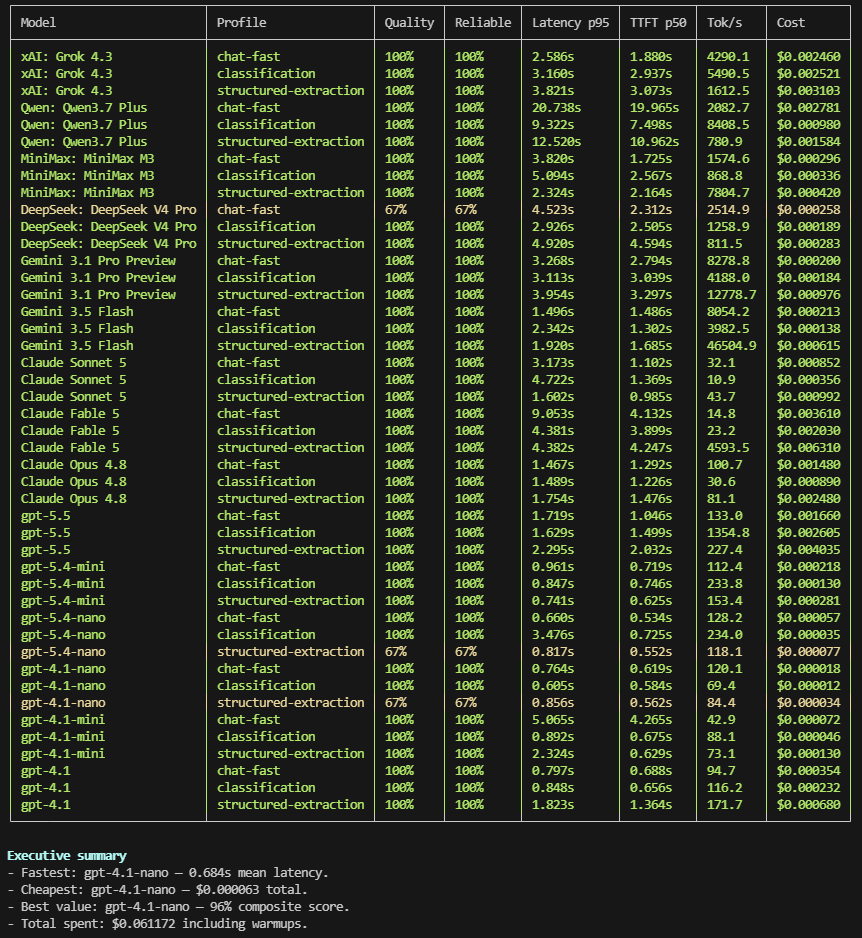Click the cost "$0.000018"
This screenshot has width=862, height=938.
click(808, 669)
